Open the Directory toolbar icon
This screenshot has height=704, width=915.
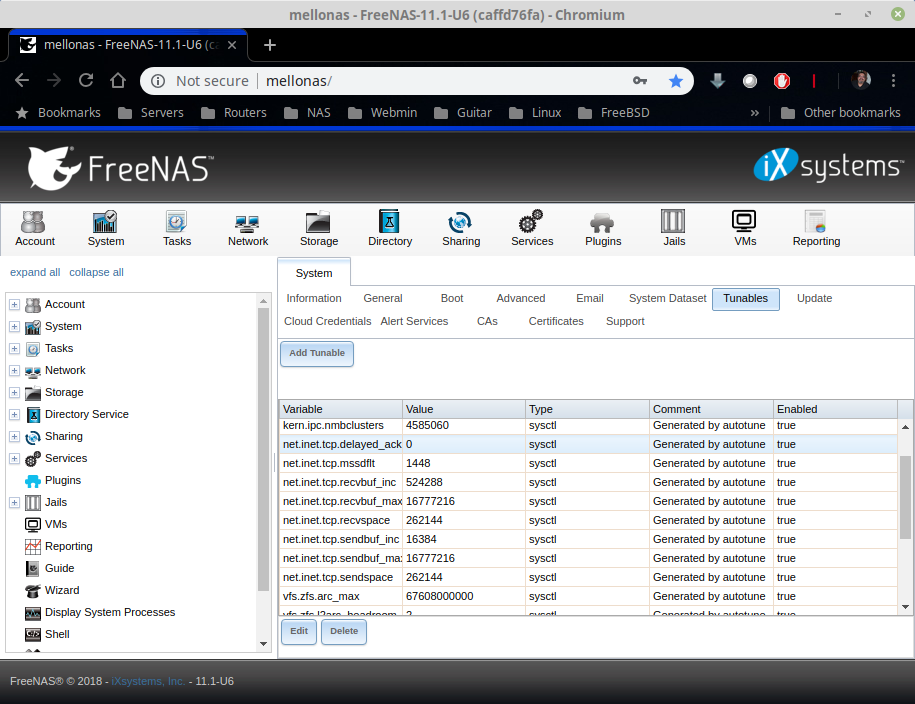pyautogui.click(x=390, y=228)
